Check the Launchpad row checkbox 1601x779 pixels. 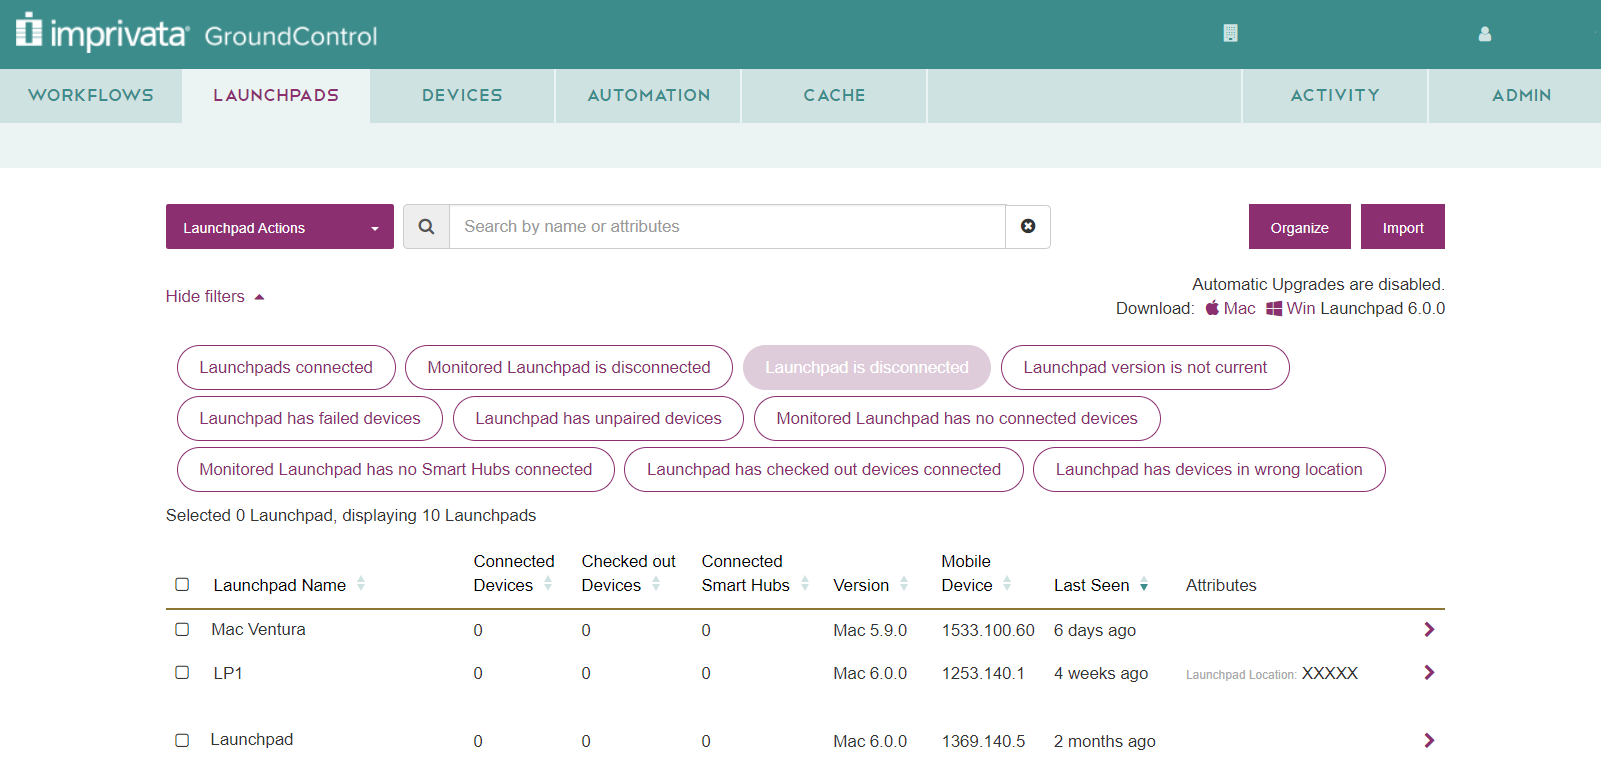point(182,740)
